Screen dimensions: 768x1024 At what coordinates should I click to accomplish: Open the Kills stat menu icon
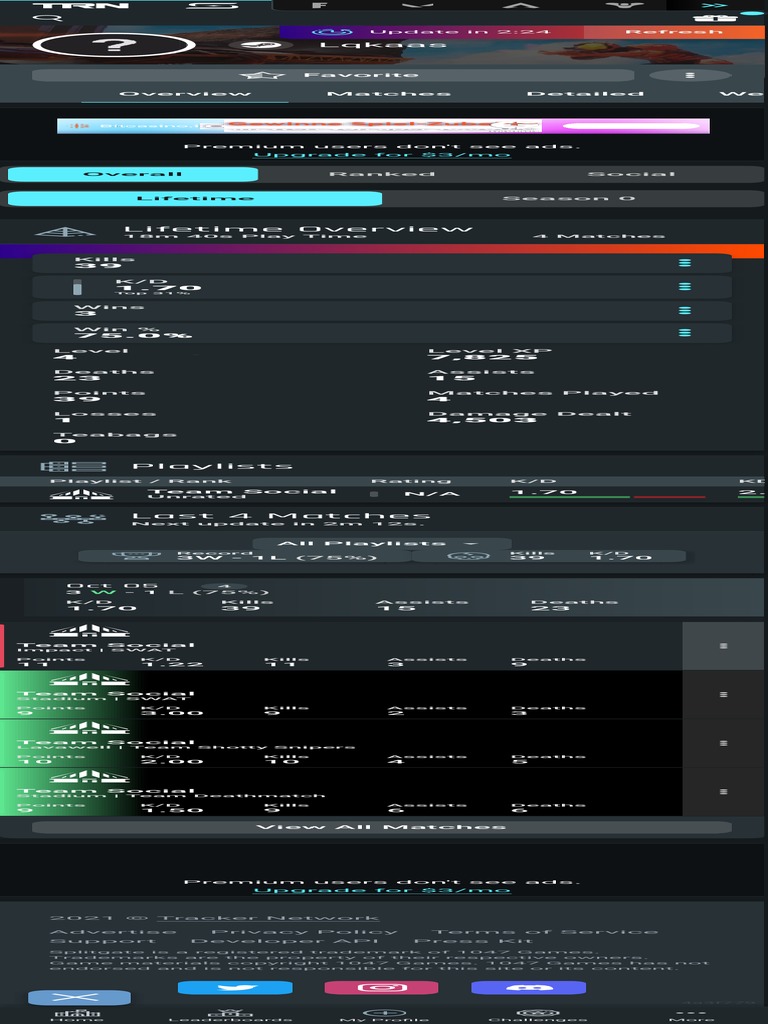685,263
